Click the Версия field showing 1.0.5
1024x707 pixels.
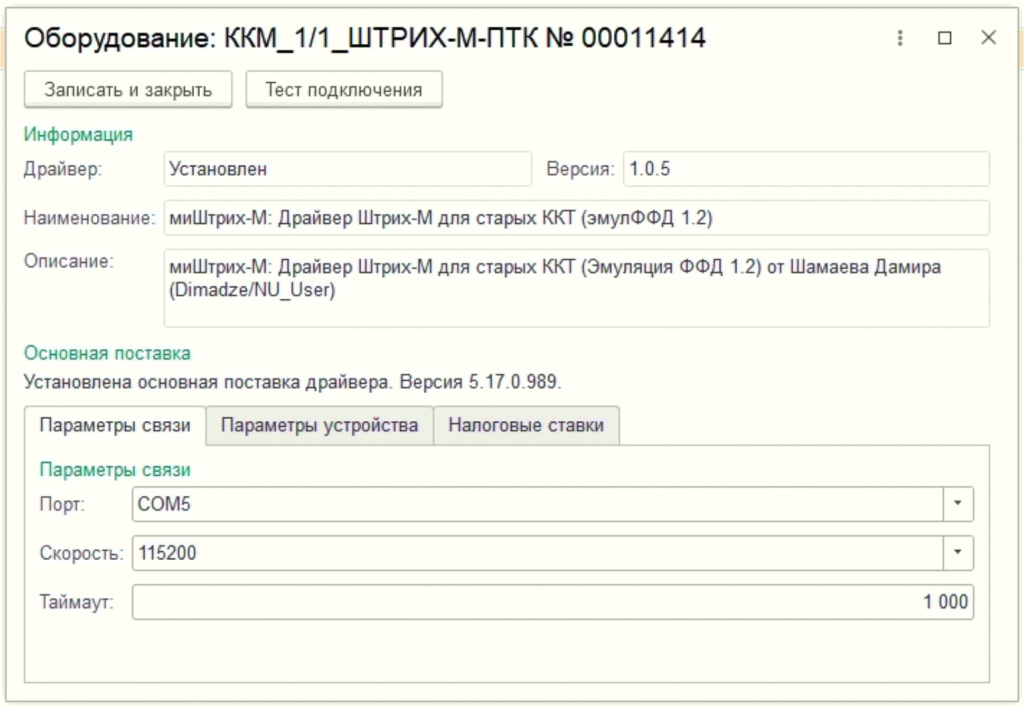tap(805, 169)
